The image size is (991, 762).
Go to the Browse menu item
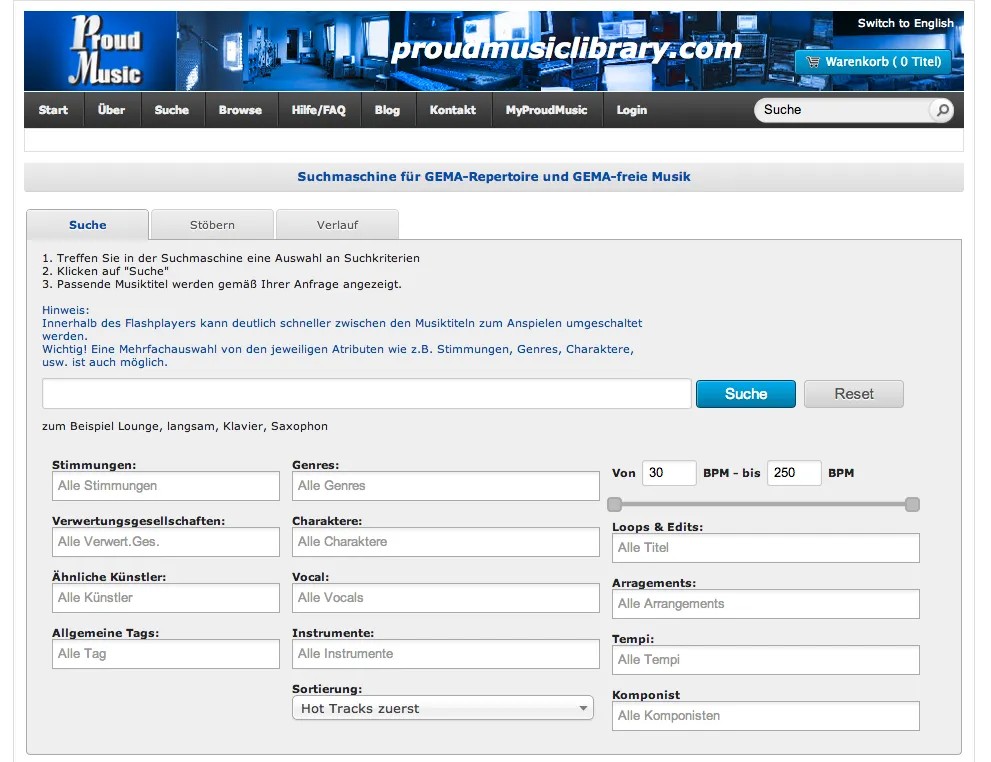point(240,110)
